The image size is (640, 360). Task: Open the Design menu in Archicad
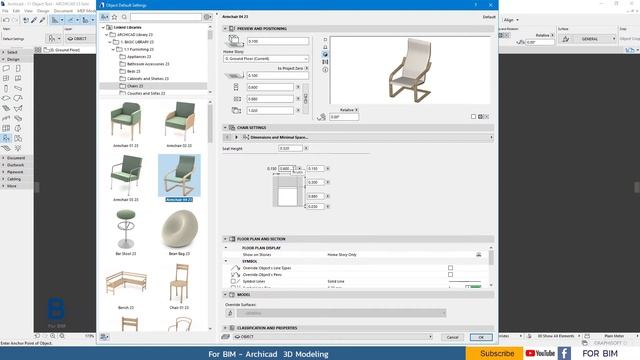43,11
